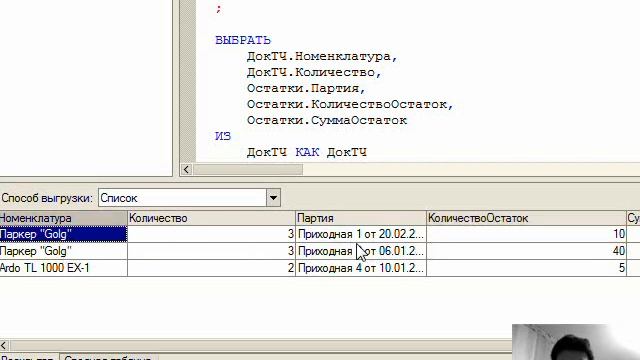Viewport: 640px width, 360px height.
Task: Click the Партия column header
Action: click(361, 218)
